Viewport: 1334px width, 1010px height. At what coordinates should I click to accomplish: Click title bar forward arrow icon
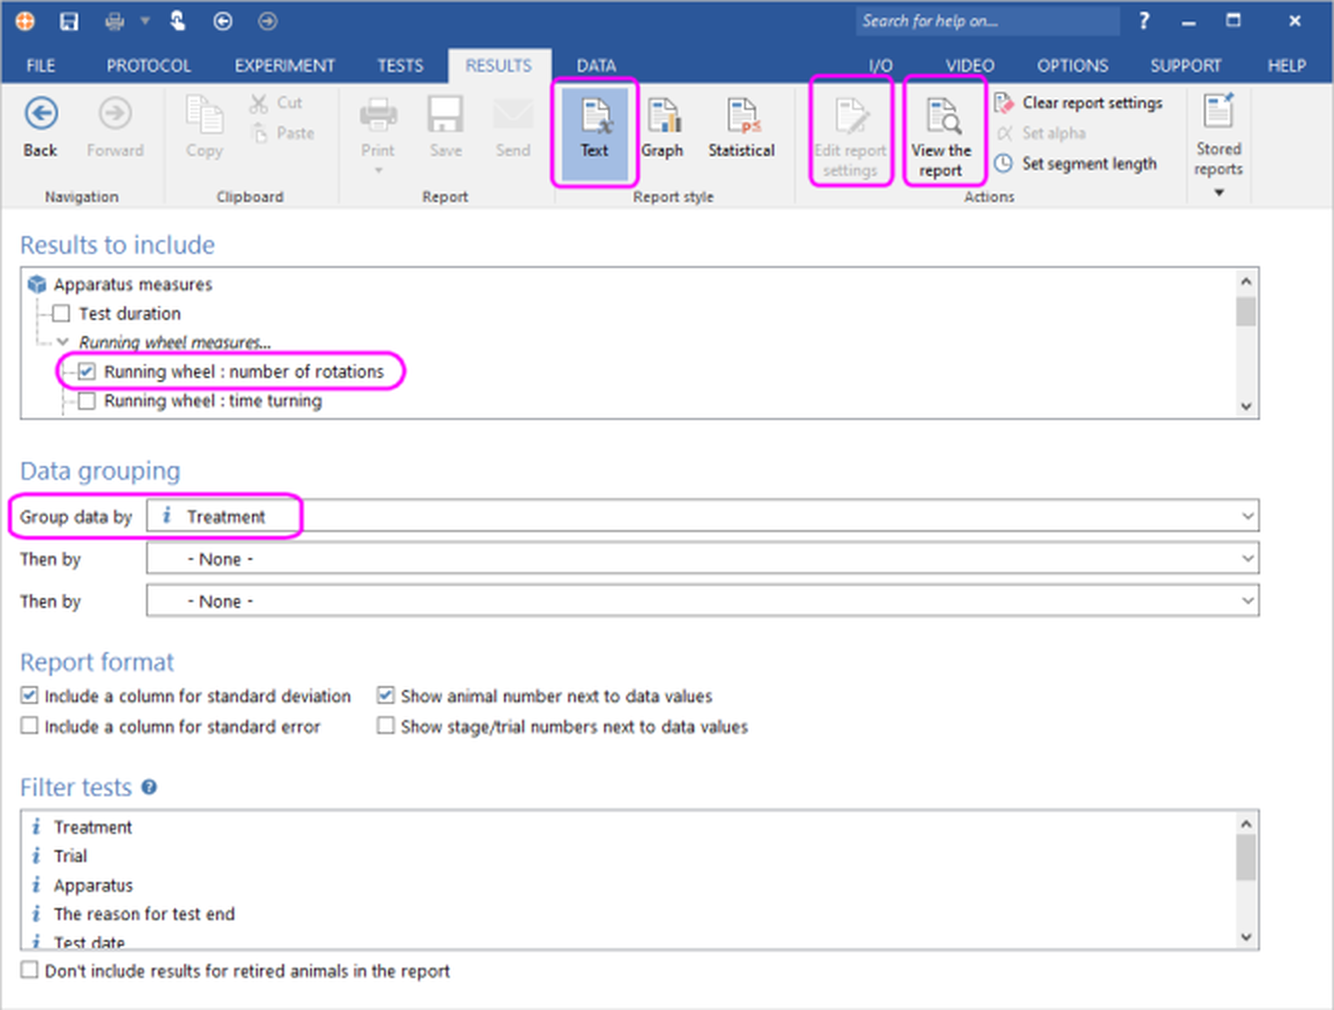point(267,21)
